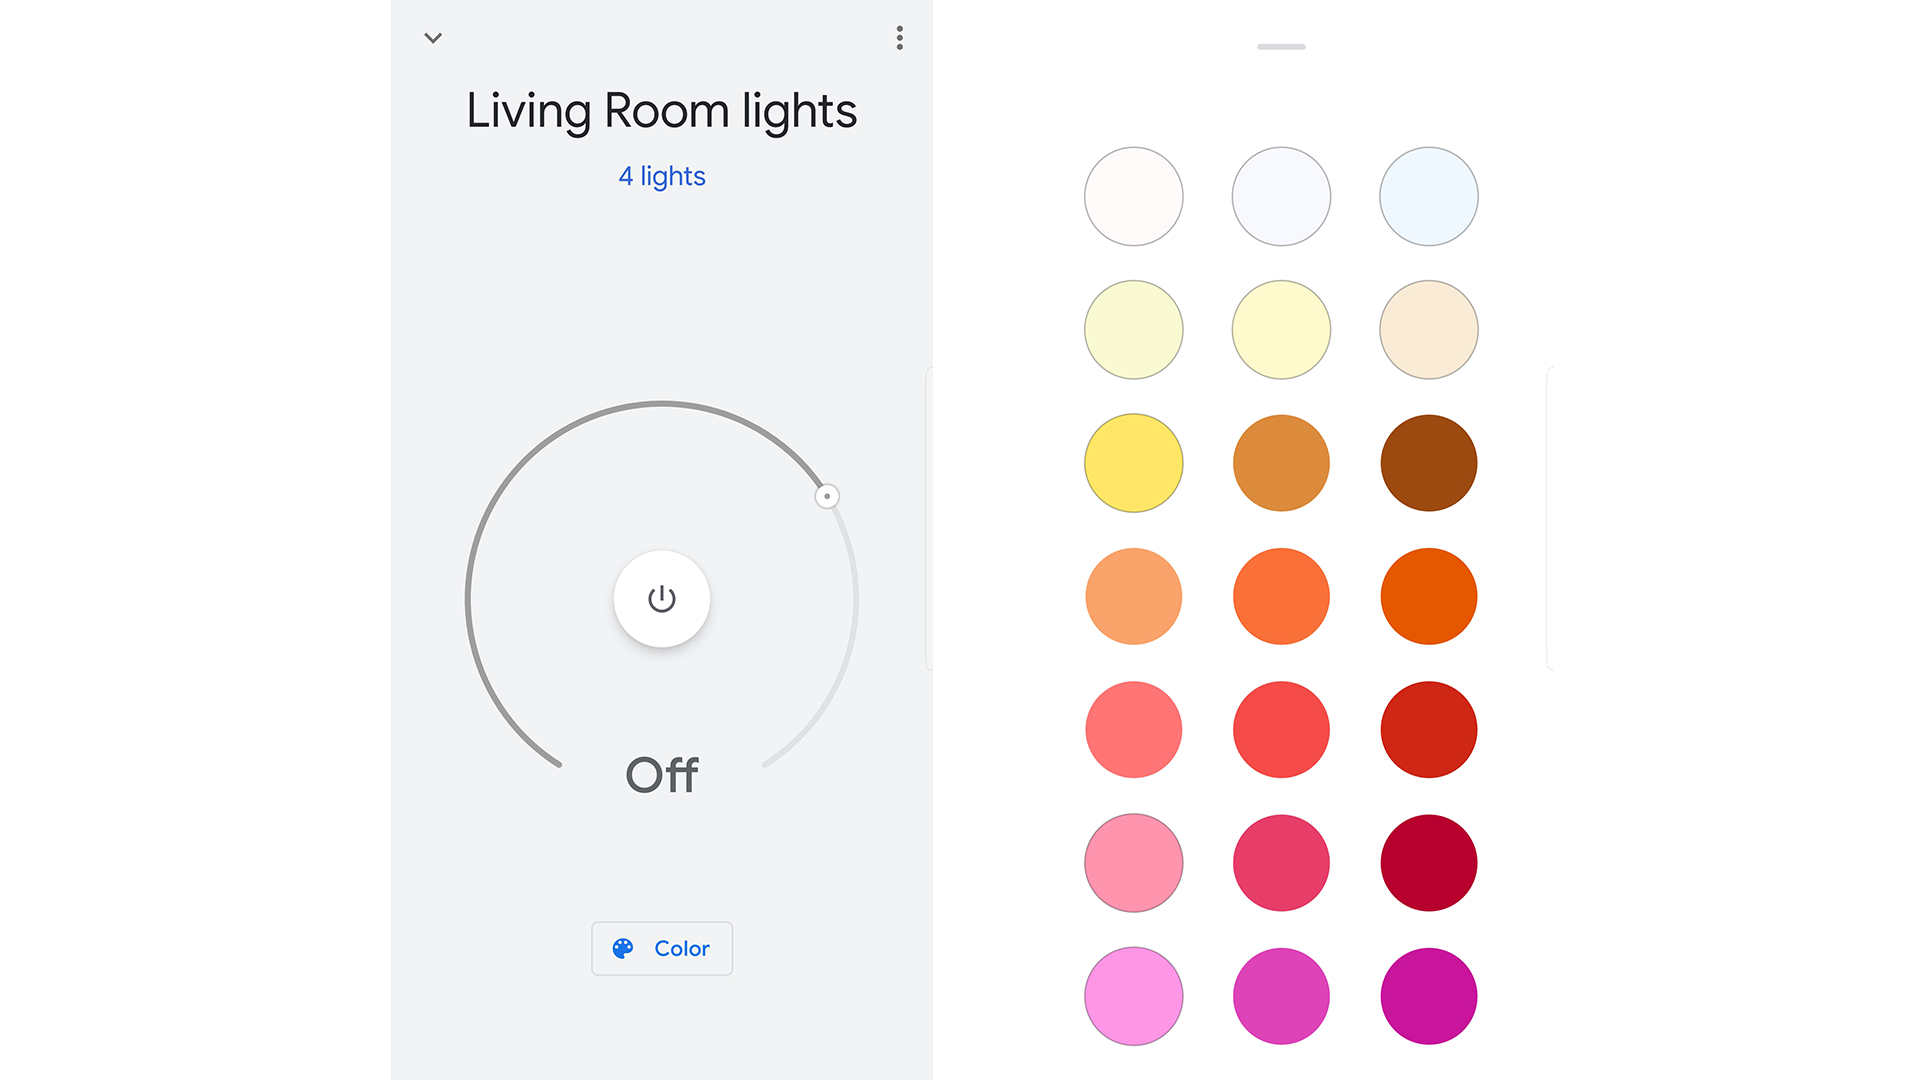Image resolution: width=1920 pixels, height=1080 pixels.
Task: Select the coral pink color swatch
Action: click(1133, 729)
